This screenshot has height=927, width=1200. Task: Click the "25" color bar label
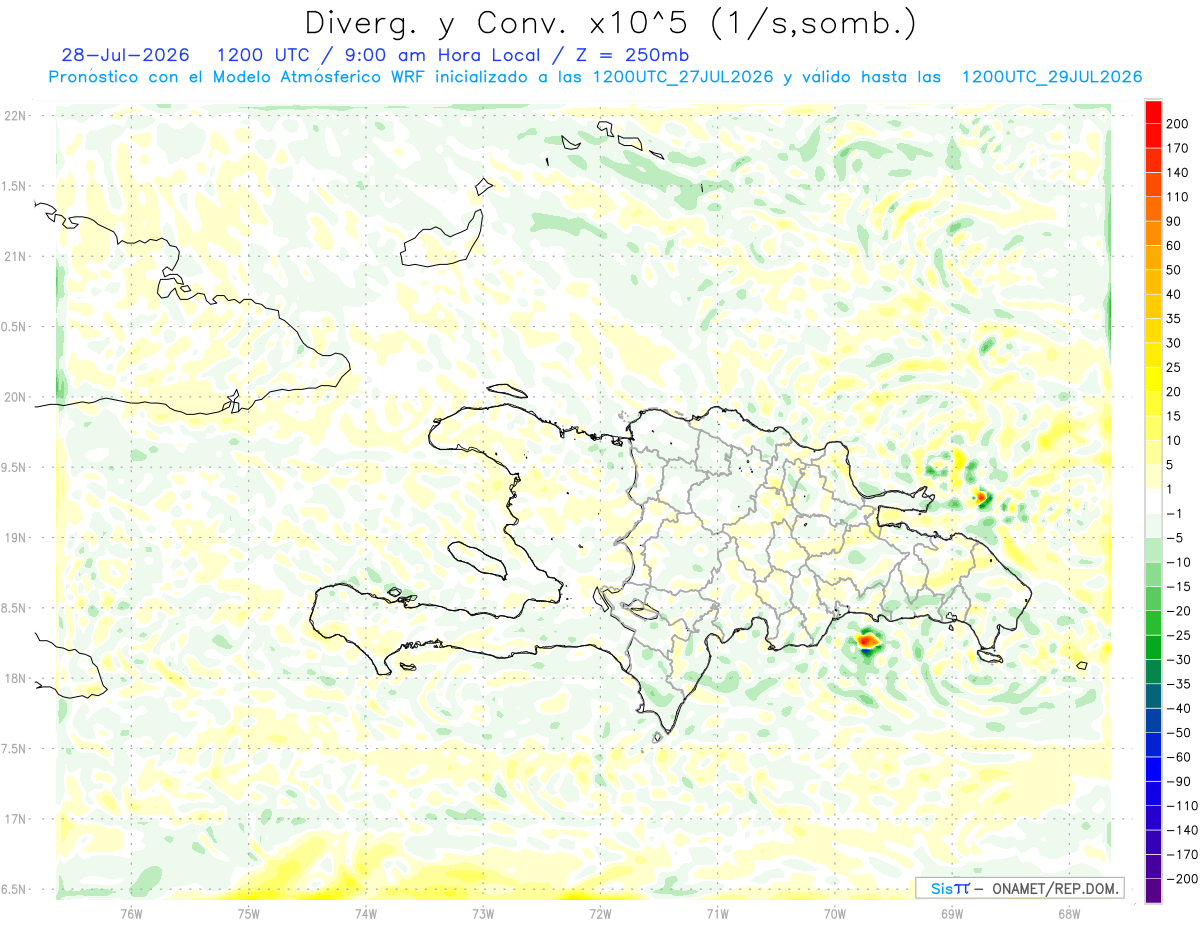point(1174,368)
